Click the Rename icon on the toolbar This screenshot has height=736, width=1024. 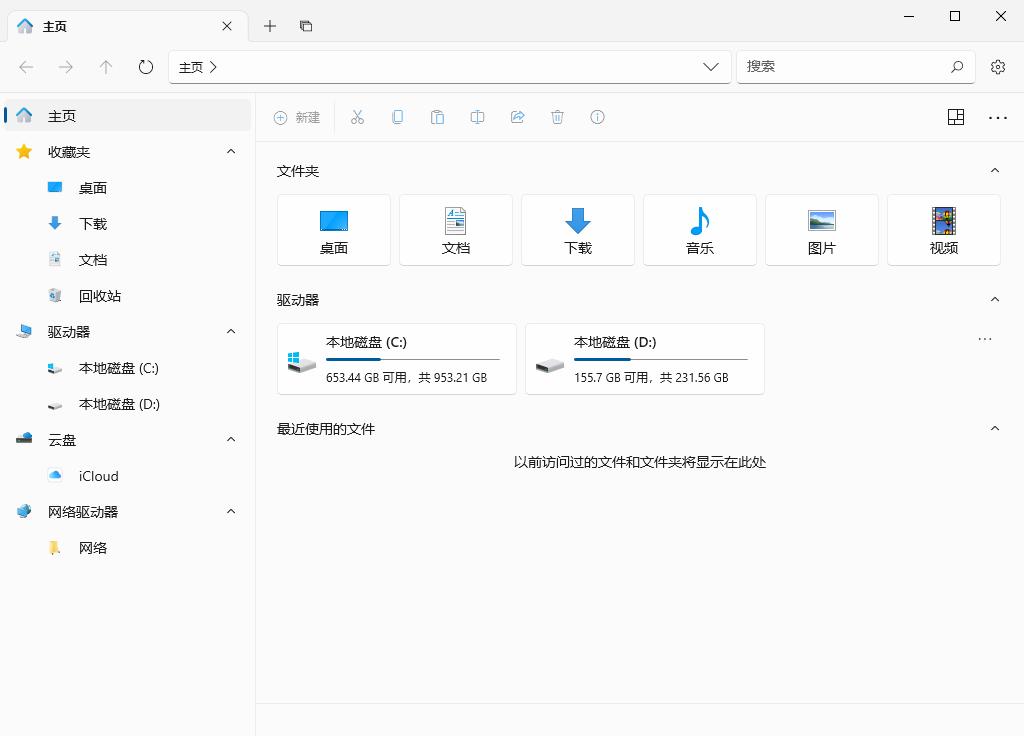tap(477, 117)
